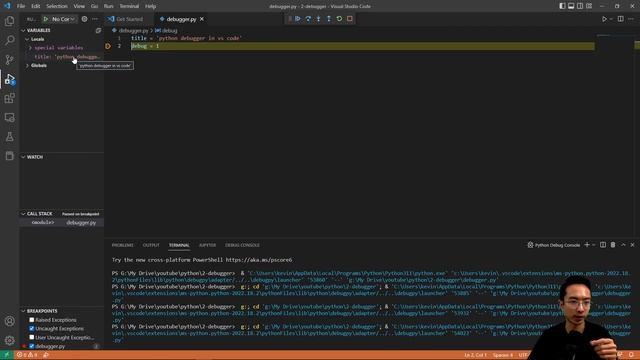Close the bottom panel
The height and width of the screenshot is (360, 640).
[x=632, y=245]
